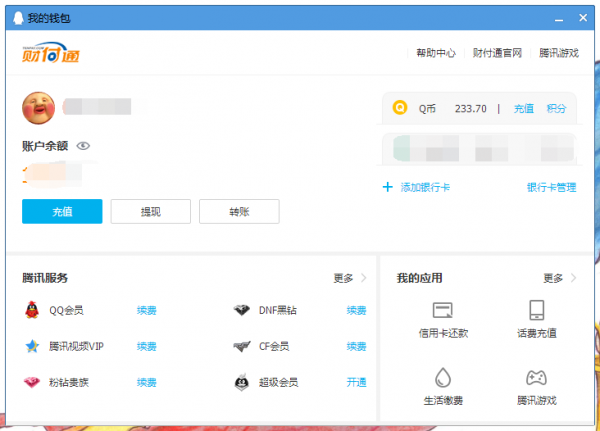
Task: Click the user avatar picture
Action: coord(38,108)
